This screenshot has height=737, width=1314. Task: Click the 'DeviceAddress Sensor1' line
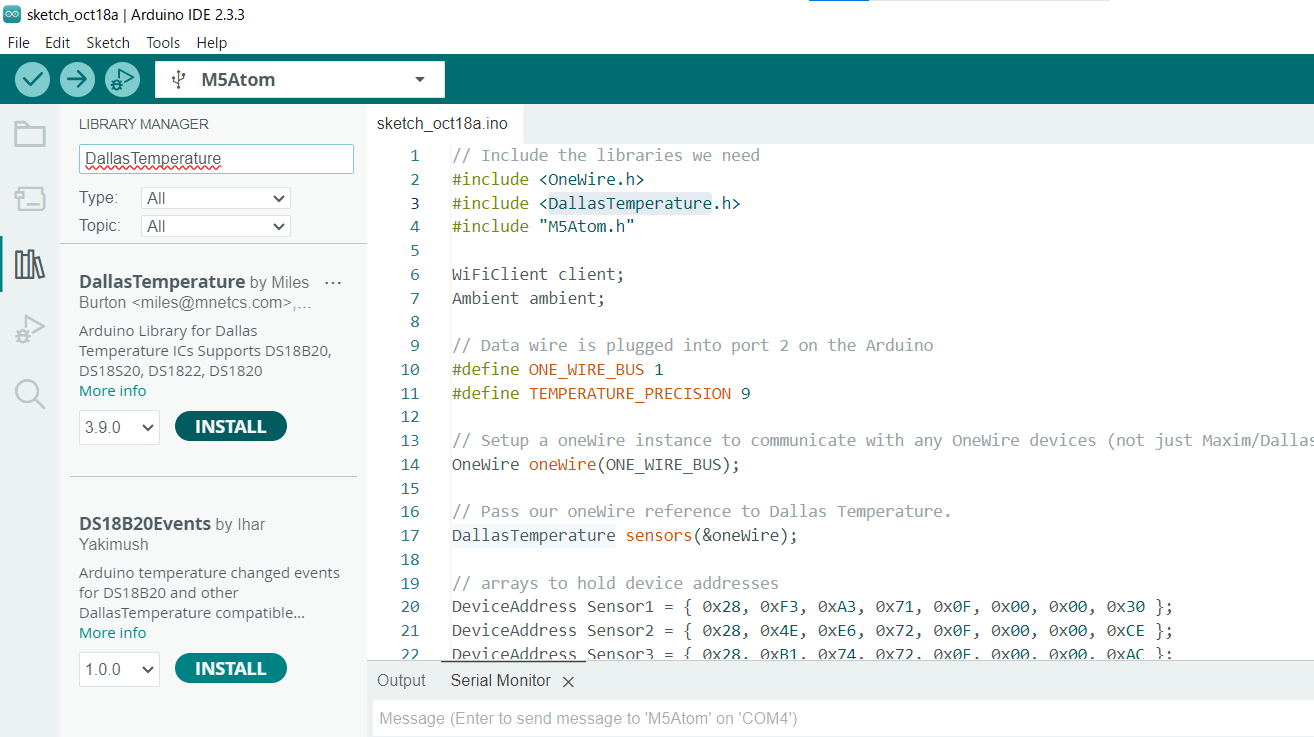pyautogui.click(x=812, y=607)
